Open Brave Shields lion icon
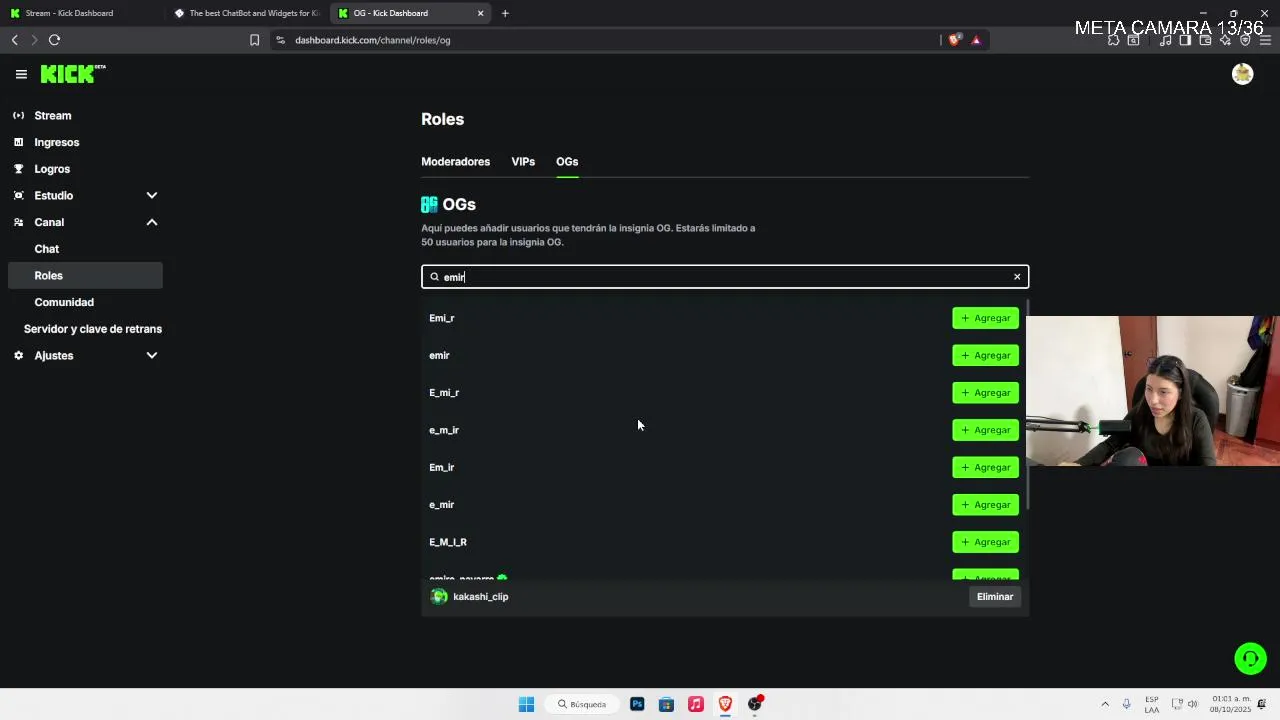Screen dimensions: 1280x720 pyautogui.click(x=955, y=40)
